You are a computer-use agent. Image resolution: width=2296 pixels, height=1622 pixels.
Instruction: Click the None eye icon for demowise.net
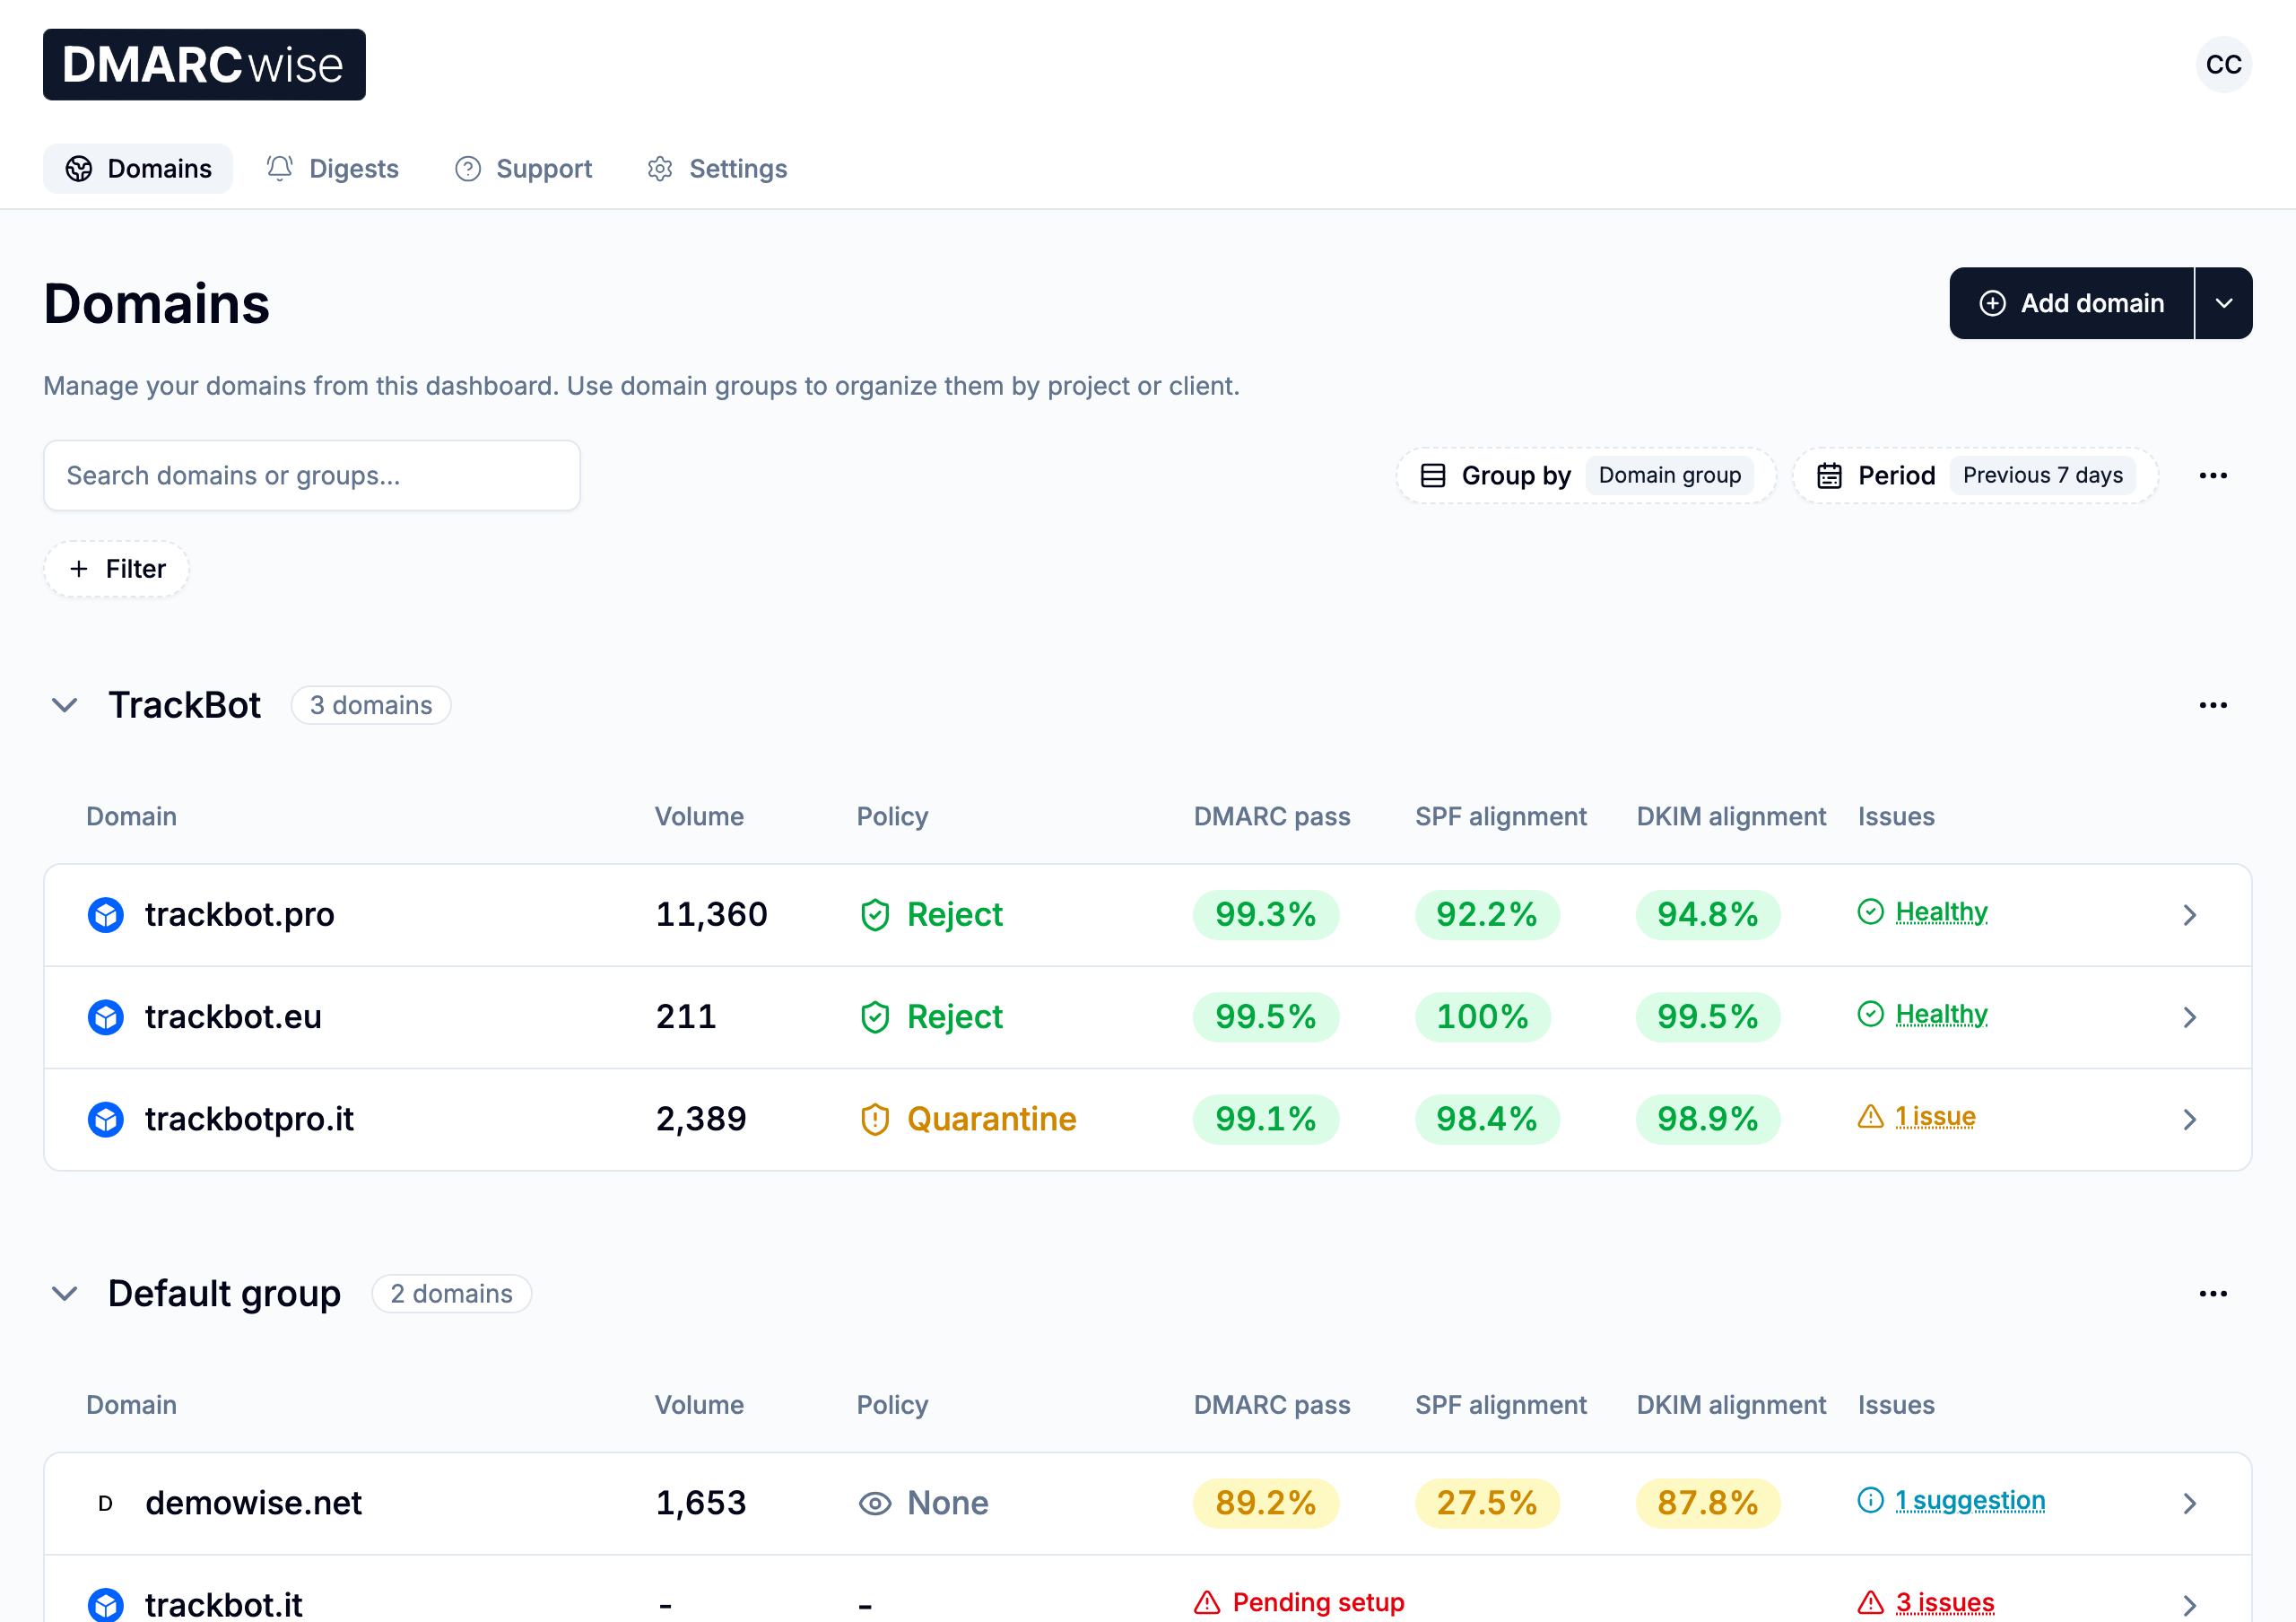tap(875, 1503)
